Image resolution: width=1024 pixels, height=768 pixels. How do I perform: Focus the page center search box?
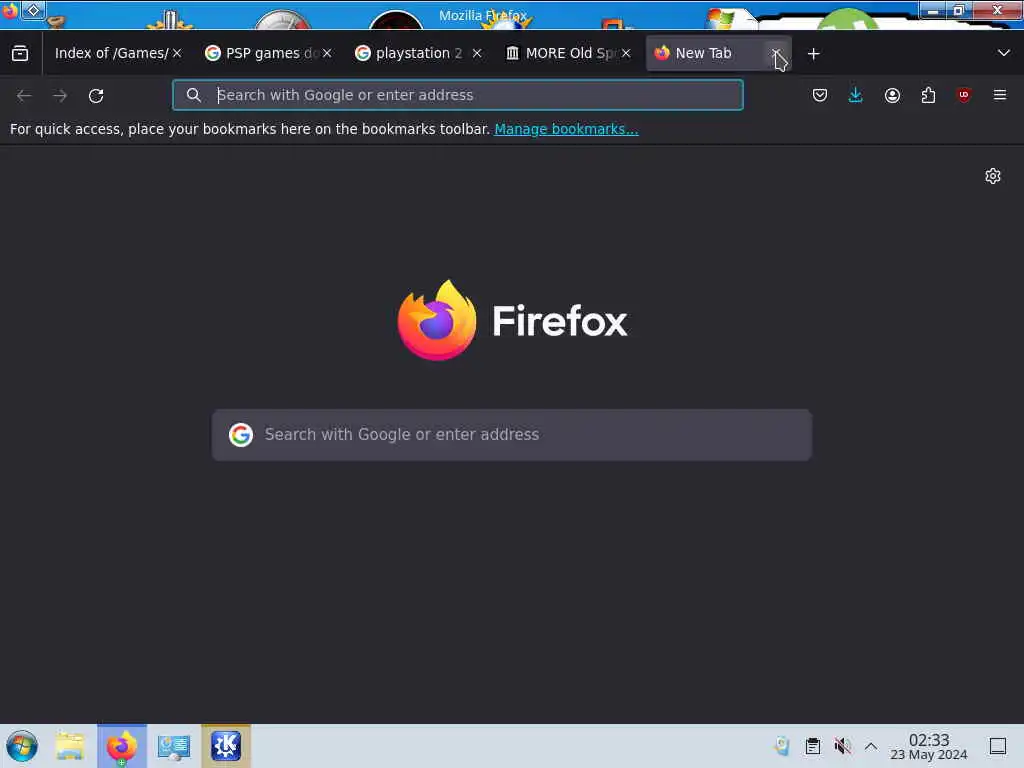click(512, 435)
